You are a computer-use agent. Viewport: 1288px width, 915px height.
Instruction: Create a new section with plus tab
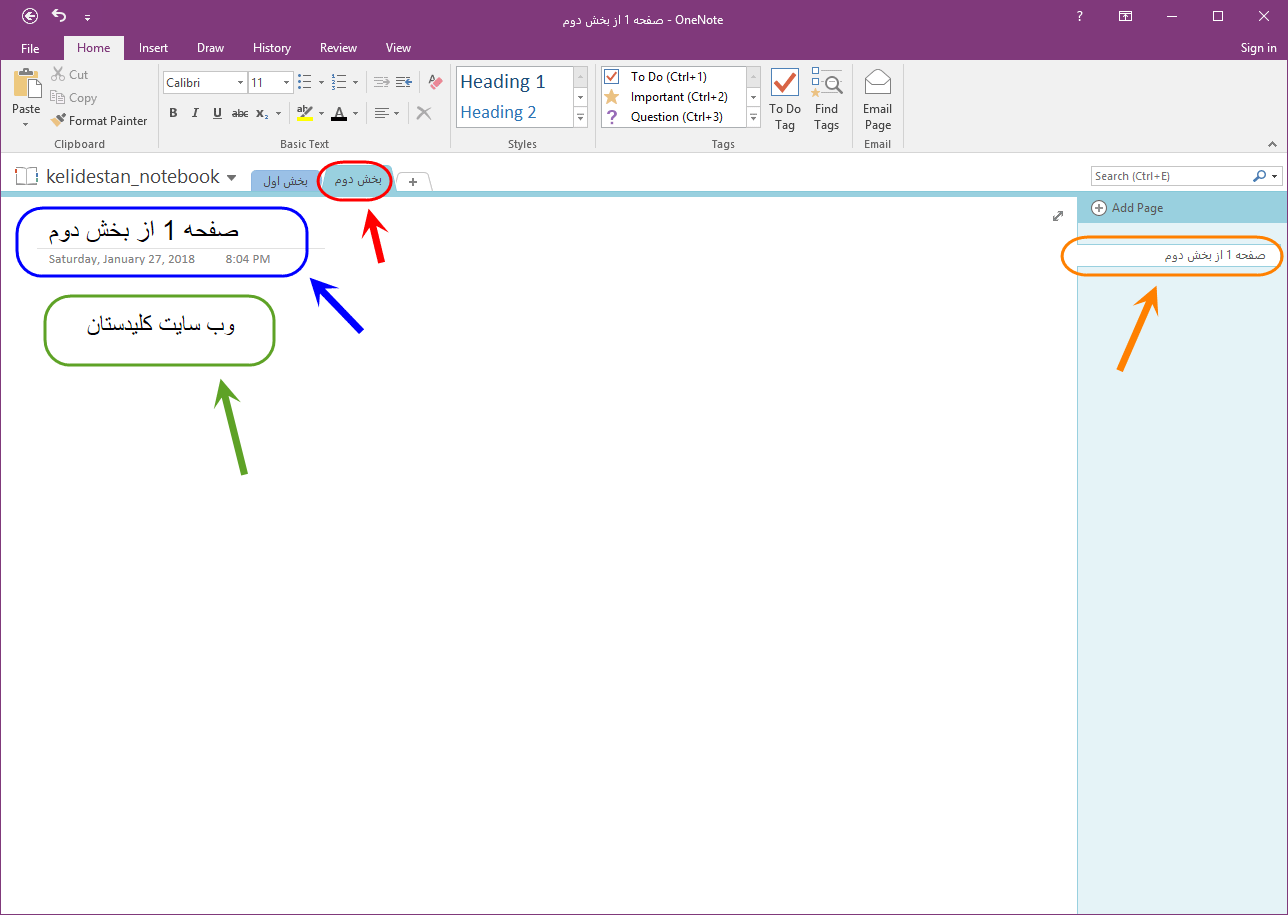pos(414,181)
